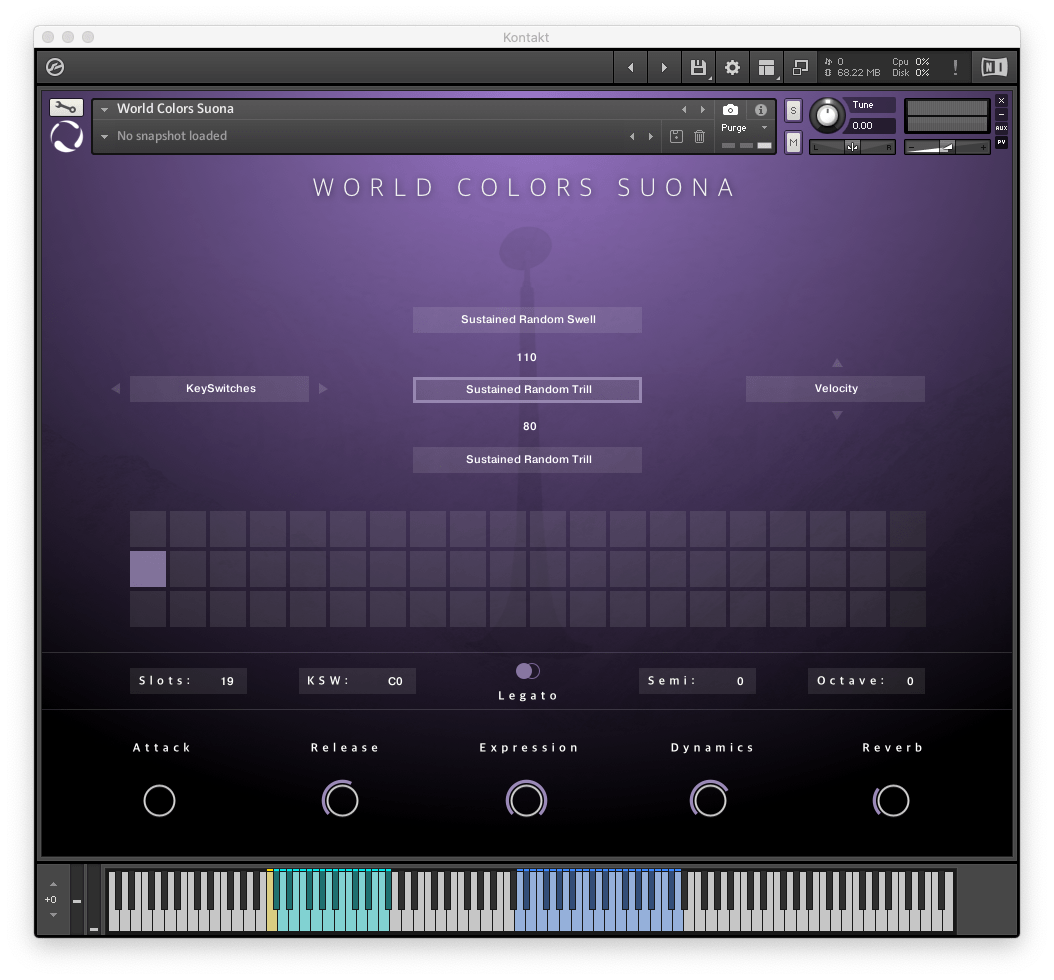Click the KeySwitches mode button

coord(220,389)
